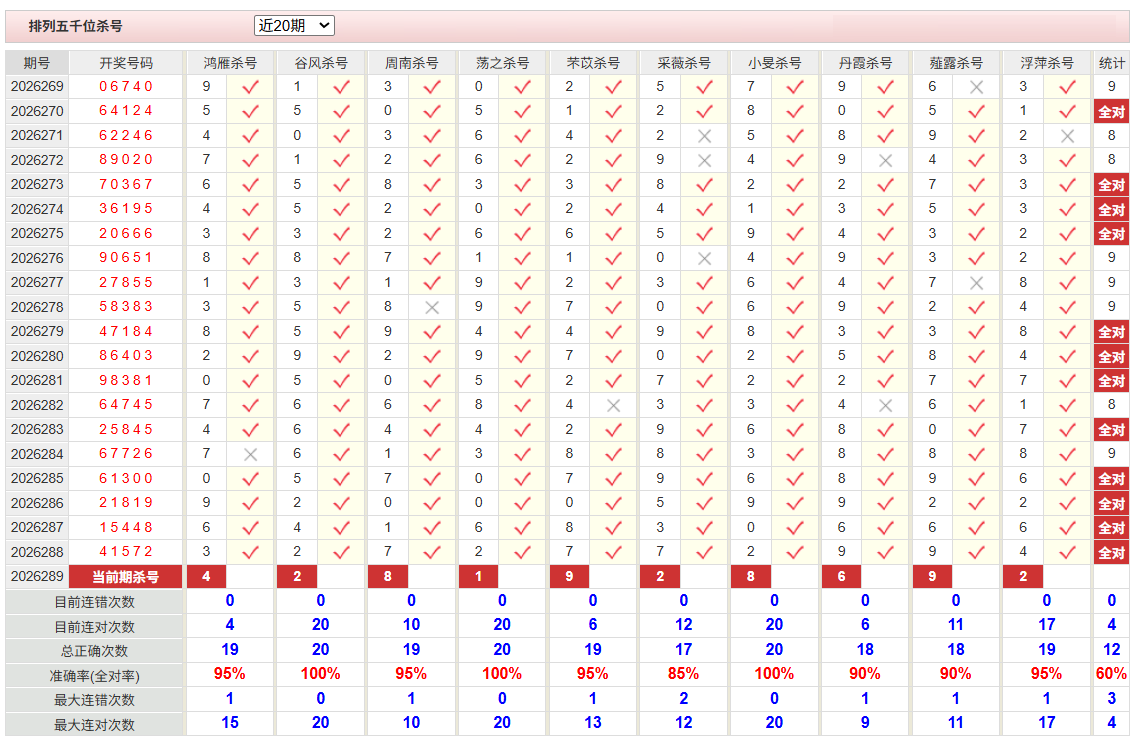
Task: Click the 60% overall accuracy value
Action: pos(1111,674)
